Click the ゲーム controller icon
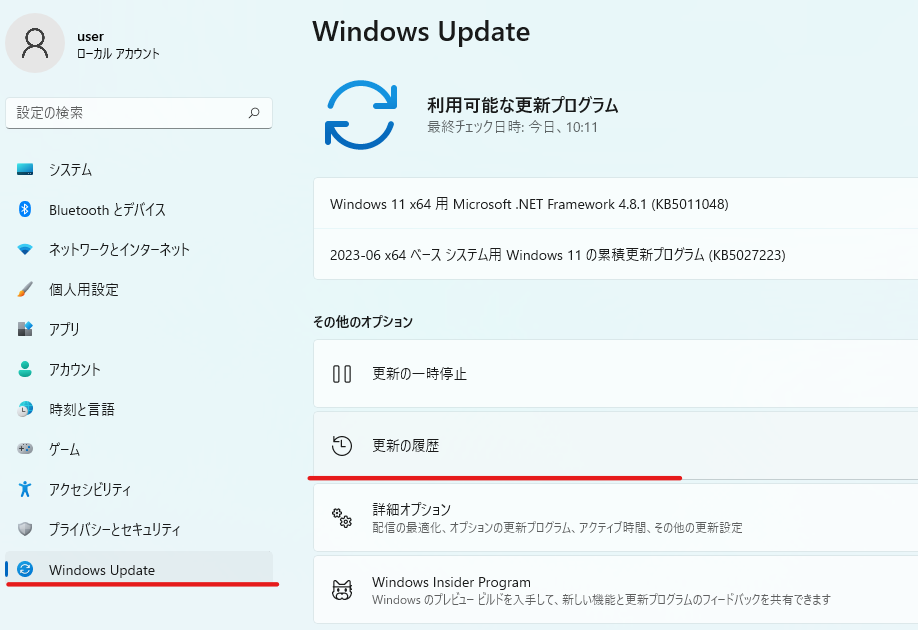This screenshot has width=918, height=630. click(x=27, y=449)
